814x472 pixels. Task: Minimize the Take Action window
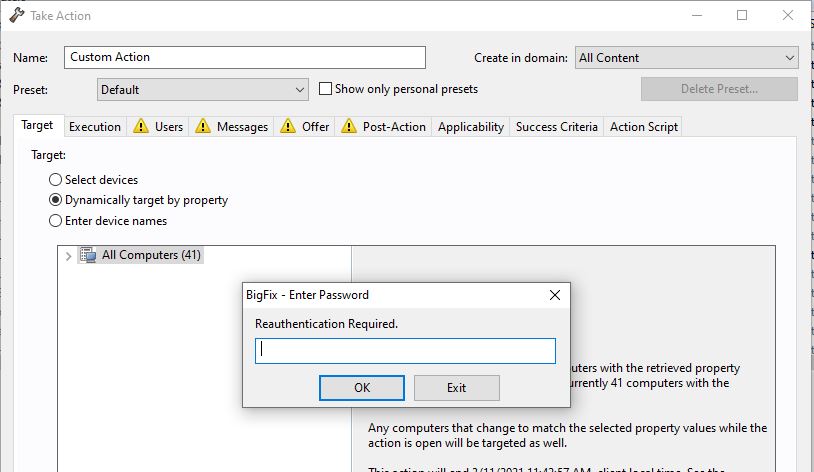click(697, 15)
